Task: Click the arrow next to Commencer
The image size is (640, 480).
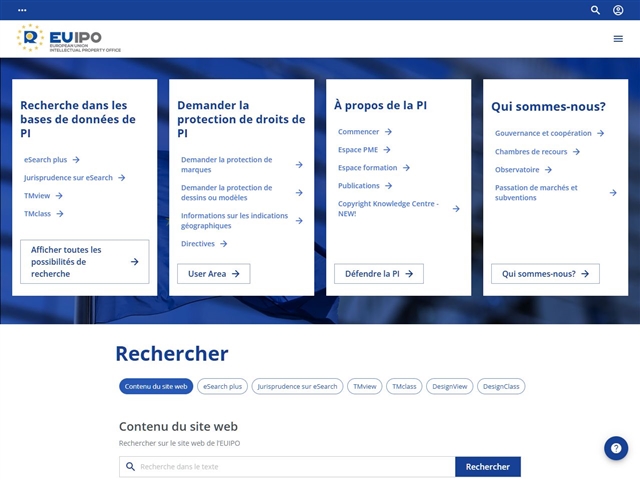Action: pyautogui.click(x=388, y=131)
